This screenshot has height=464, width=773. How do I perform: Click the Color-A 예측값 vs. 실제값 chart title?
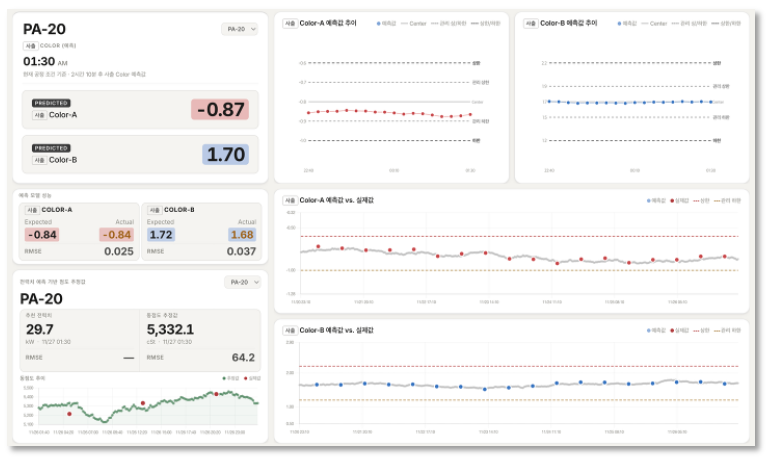point(336,200)
